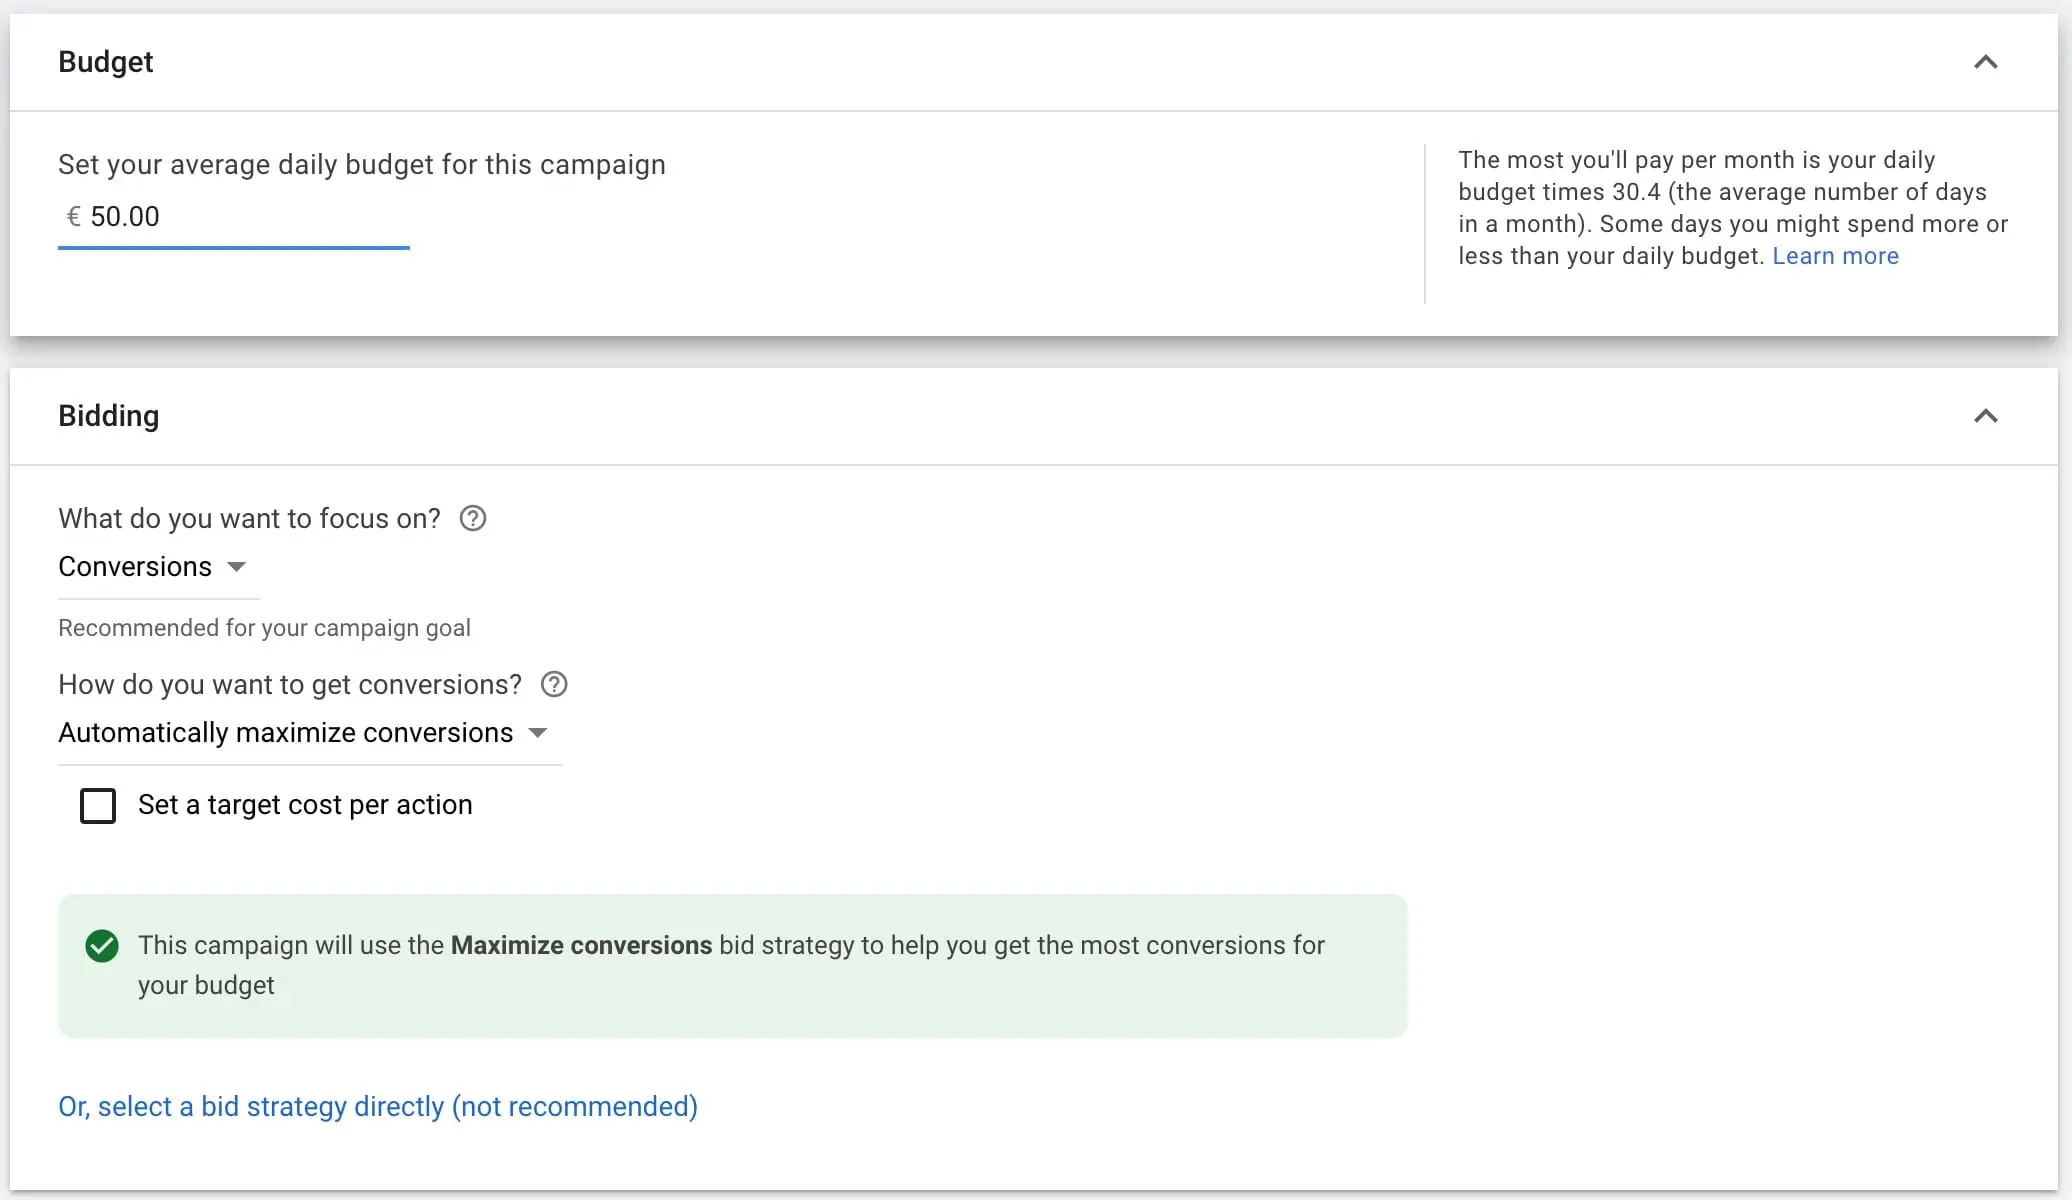Open the Automatically maximize conversions dropdown
The height and width of the screenshot is (1200, 2072).
(x=286, y=733)
